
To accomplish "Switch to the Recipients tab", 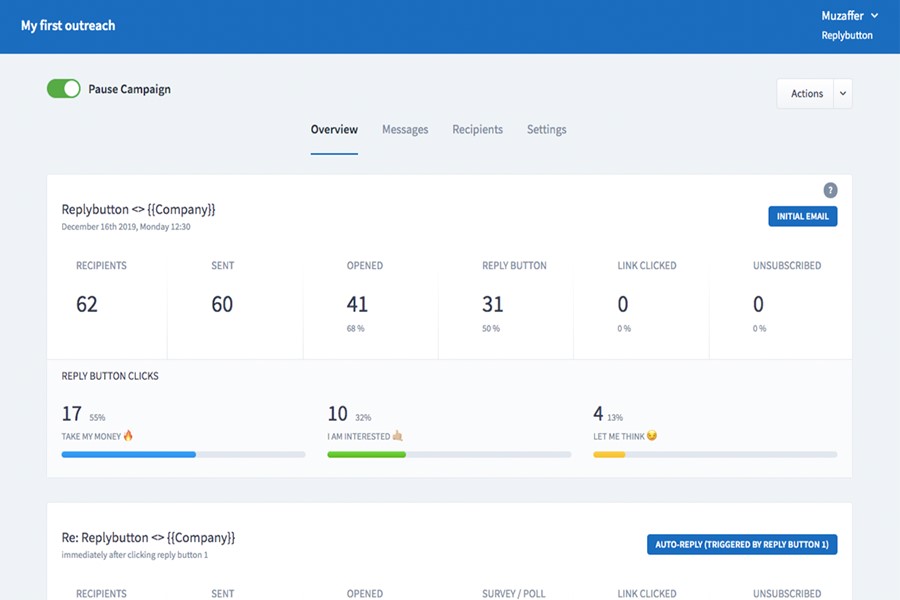I will pos(478,130).
